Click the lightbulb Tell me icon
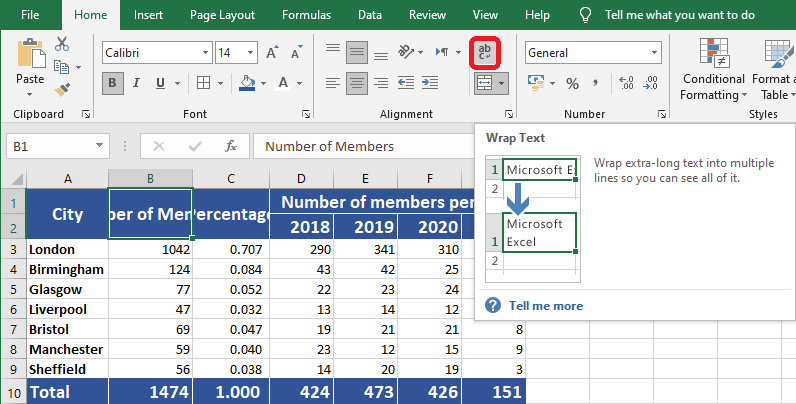 click(585, 15)
